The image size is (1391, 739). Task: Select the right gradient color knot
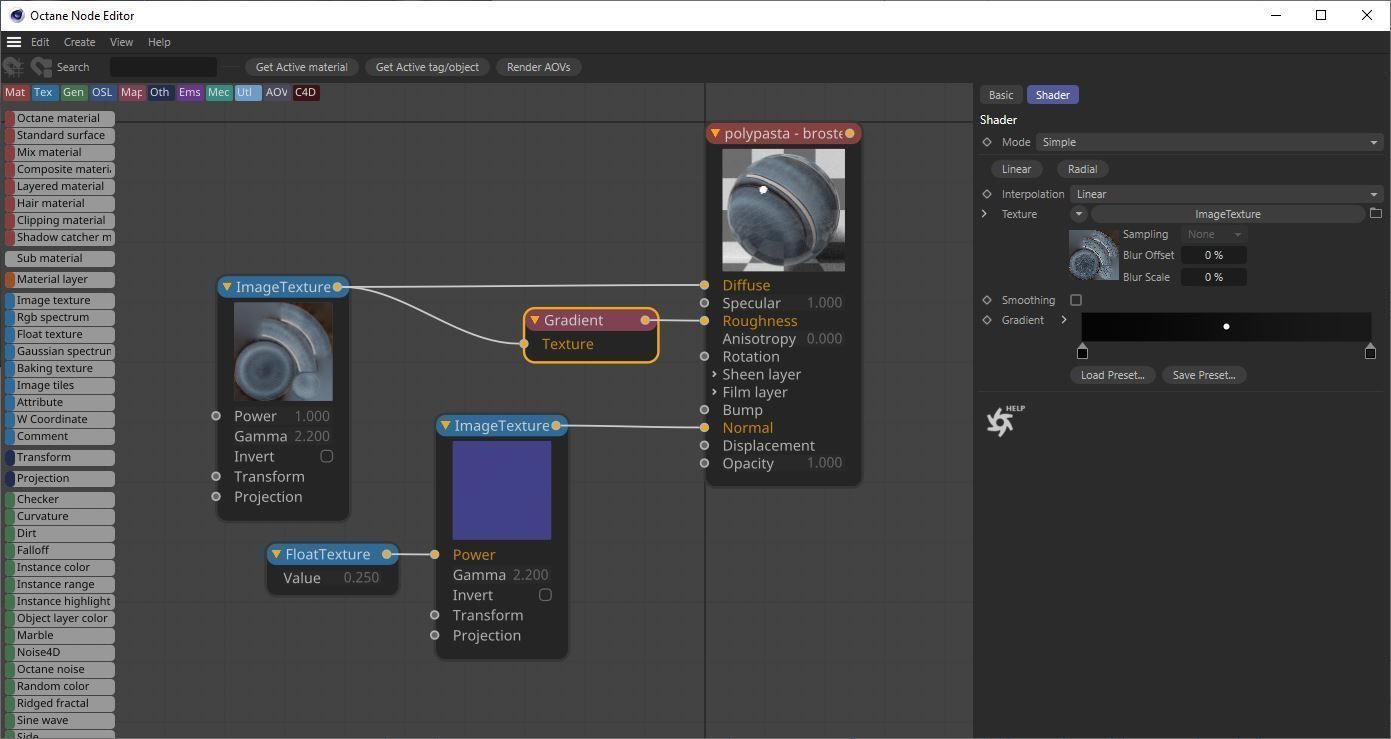(1370, 351)
